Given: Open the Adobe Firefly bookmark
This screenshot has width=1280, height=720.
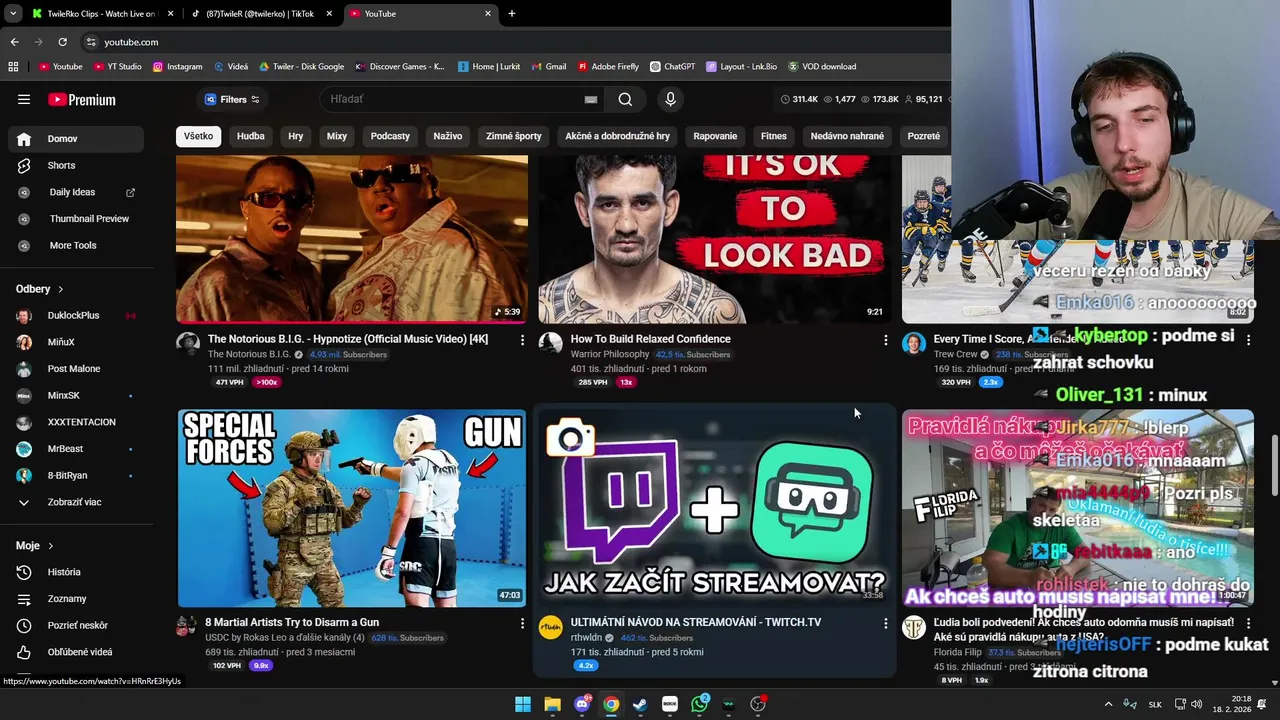Looking at the screenshot, I should pos(608,67).
